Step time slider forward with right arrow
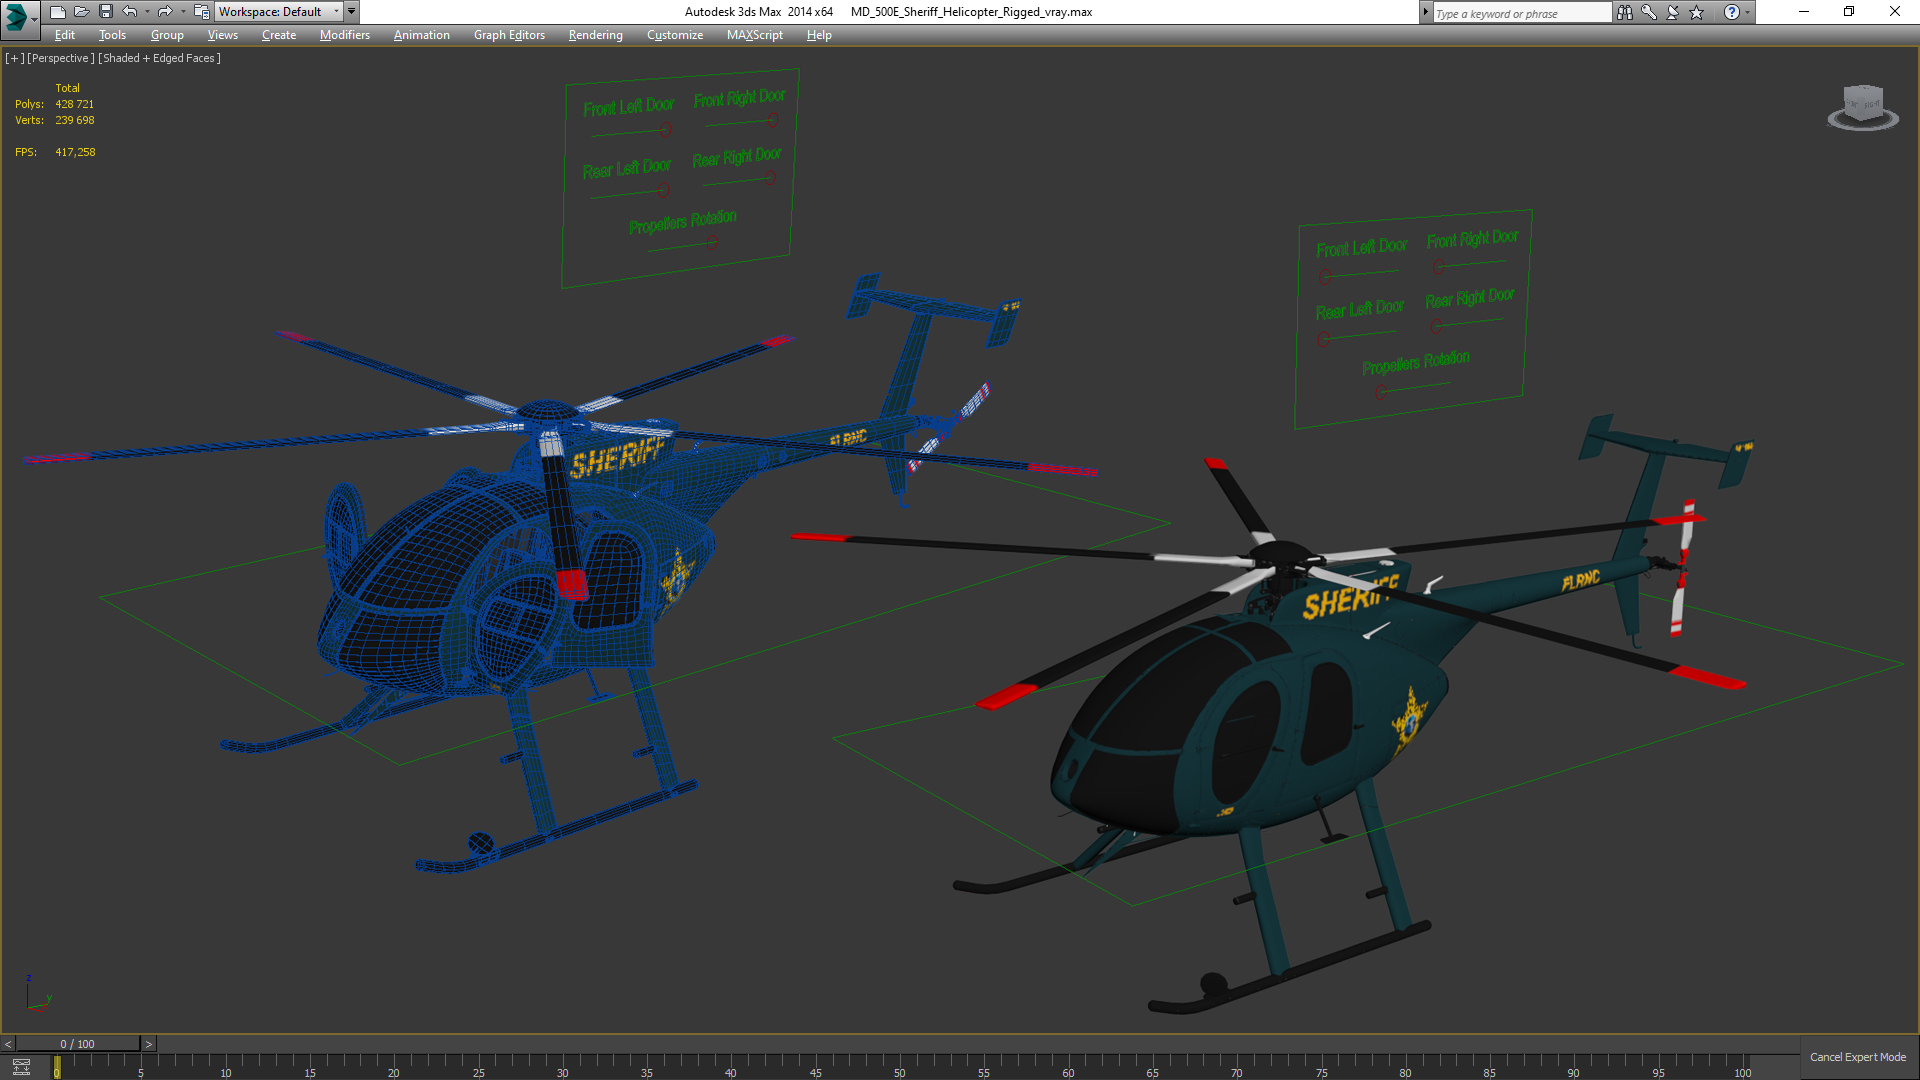The height and width of the screenshot is (1080, 1920). point(149,1044)
